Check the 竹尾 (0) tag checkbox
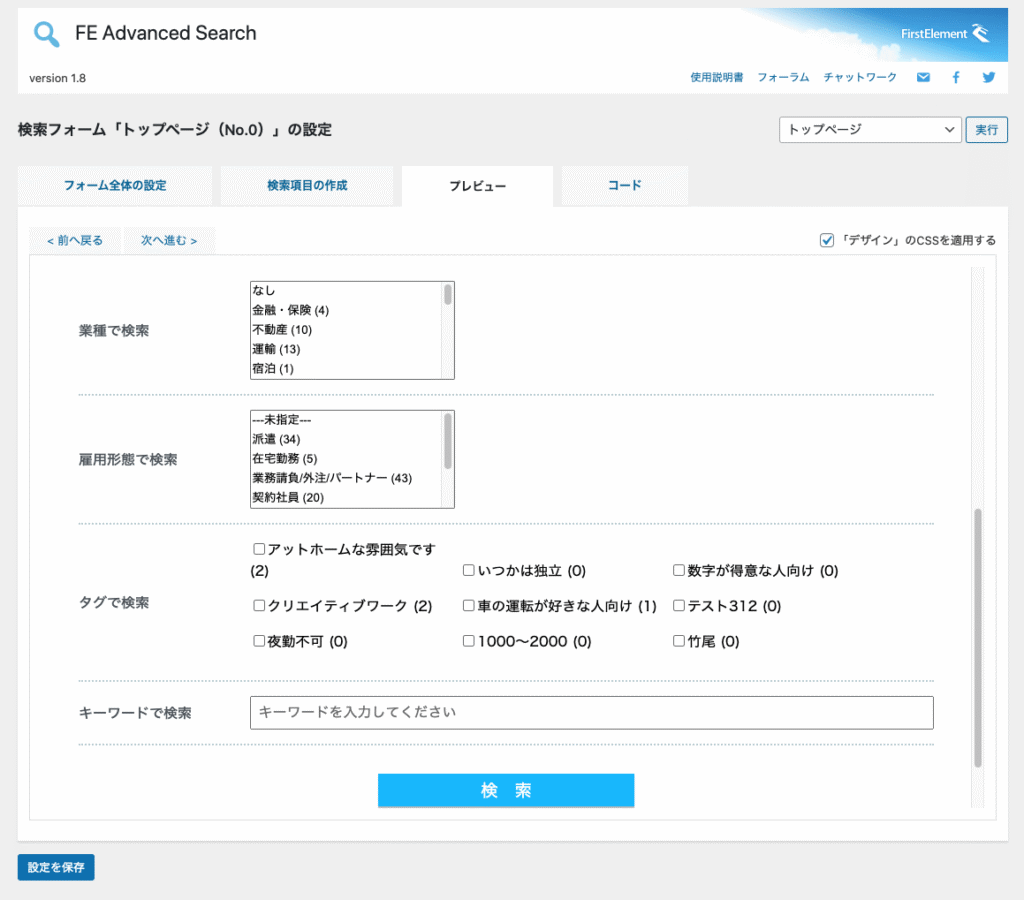This screenshot has width=1024, height=900. coord(679,641)
